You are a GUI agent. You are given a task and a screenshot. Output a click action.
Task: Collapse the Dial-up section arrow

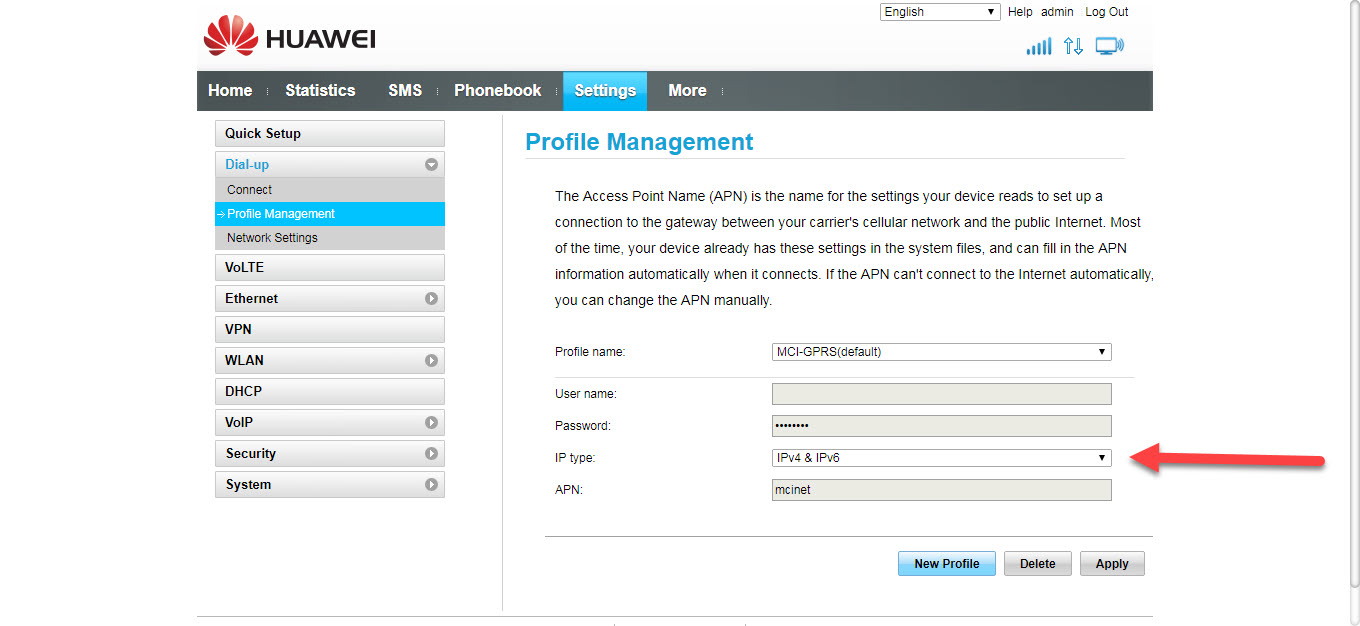click(431, 165)
